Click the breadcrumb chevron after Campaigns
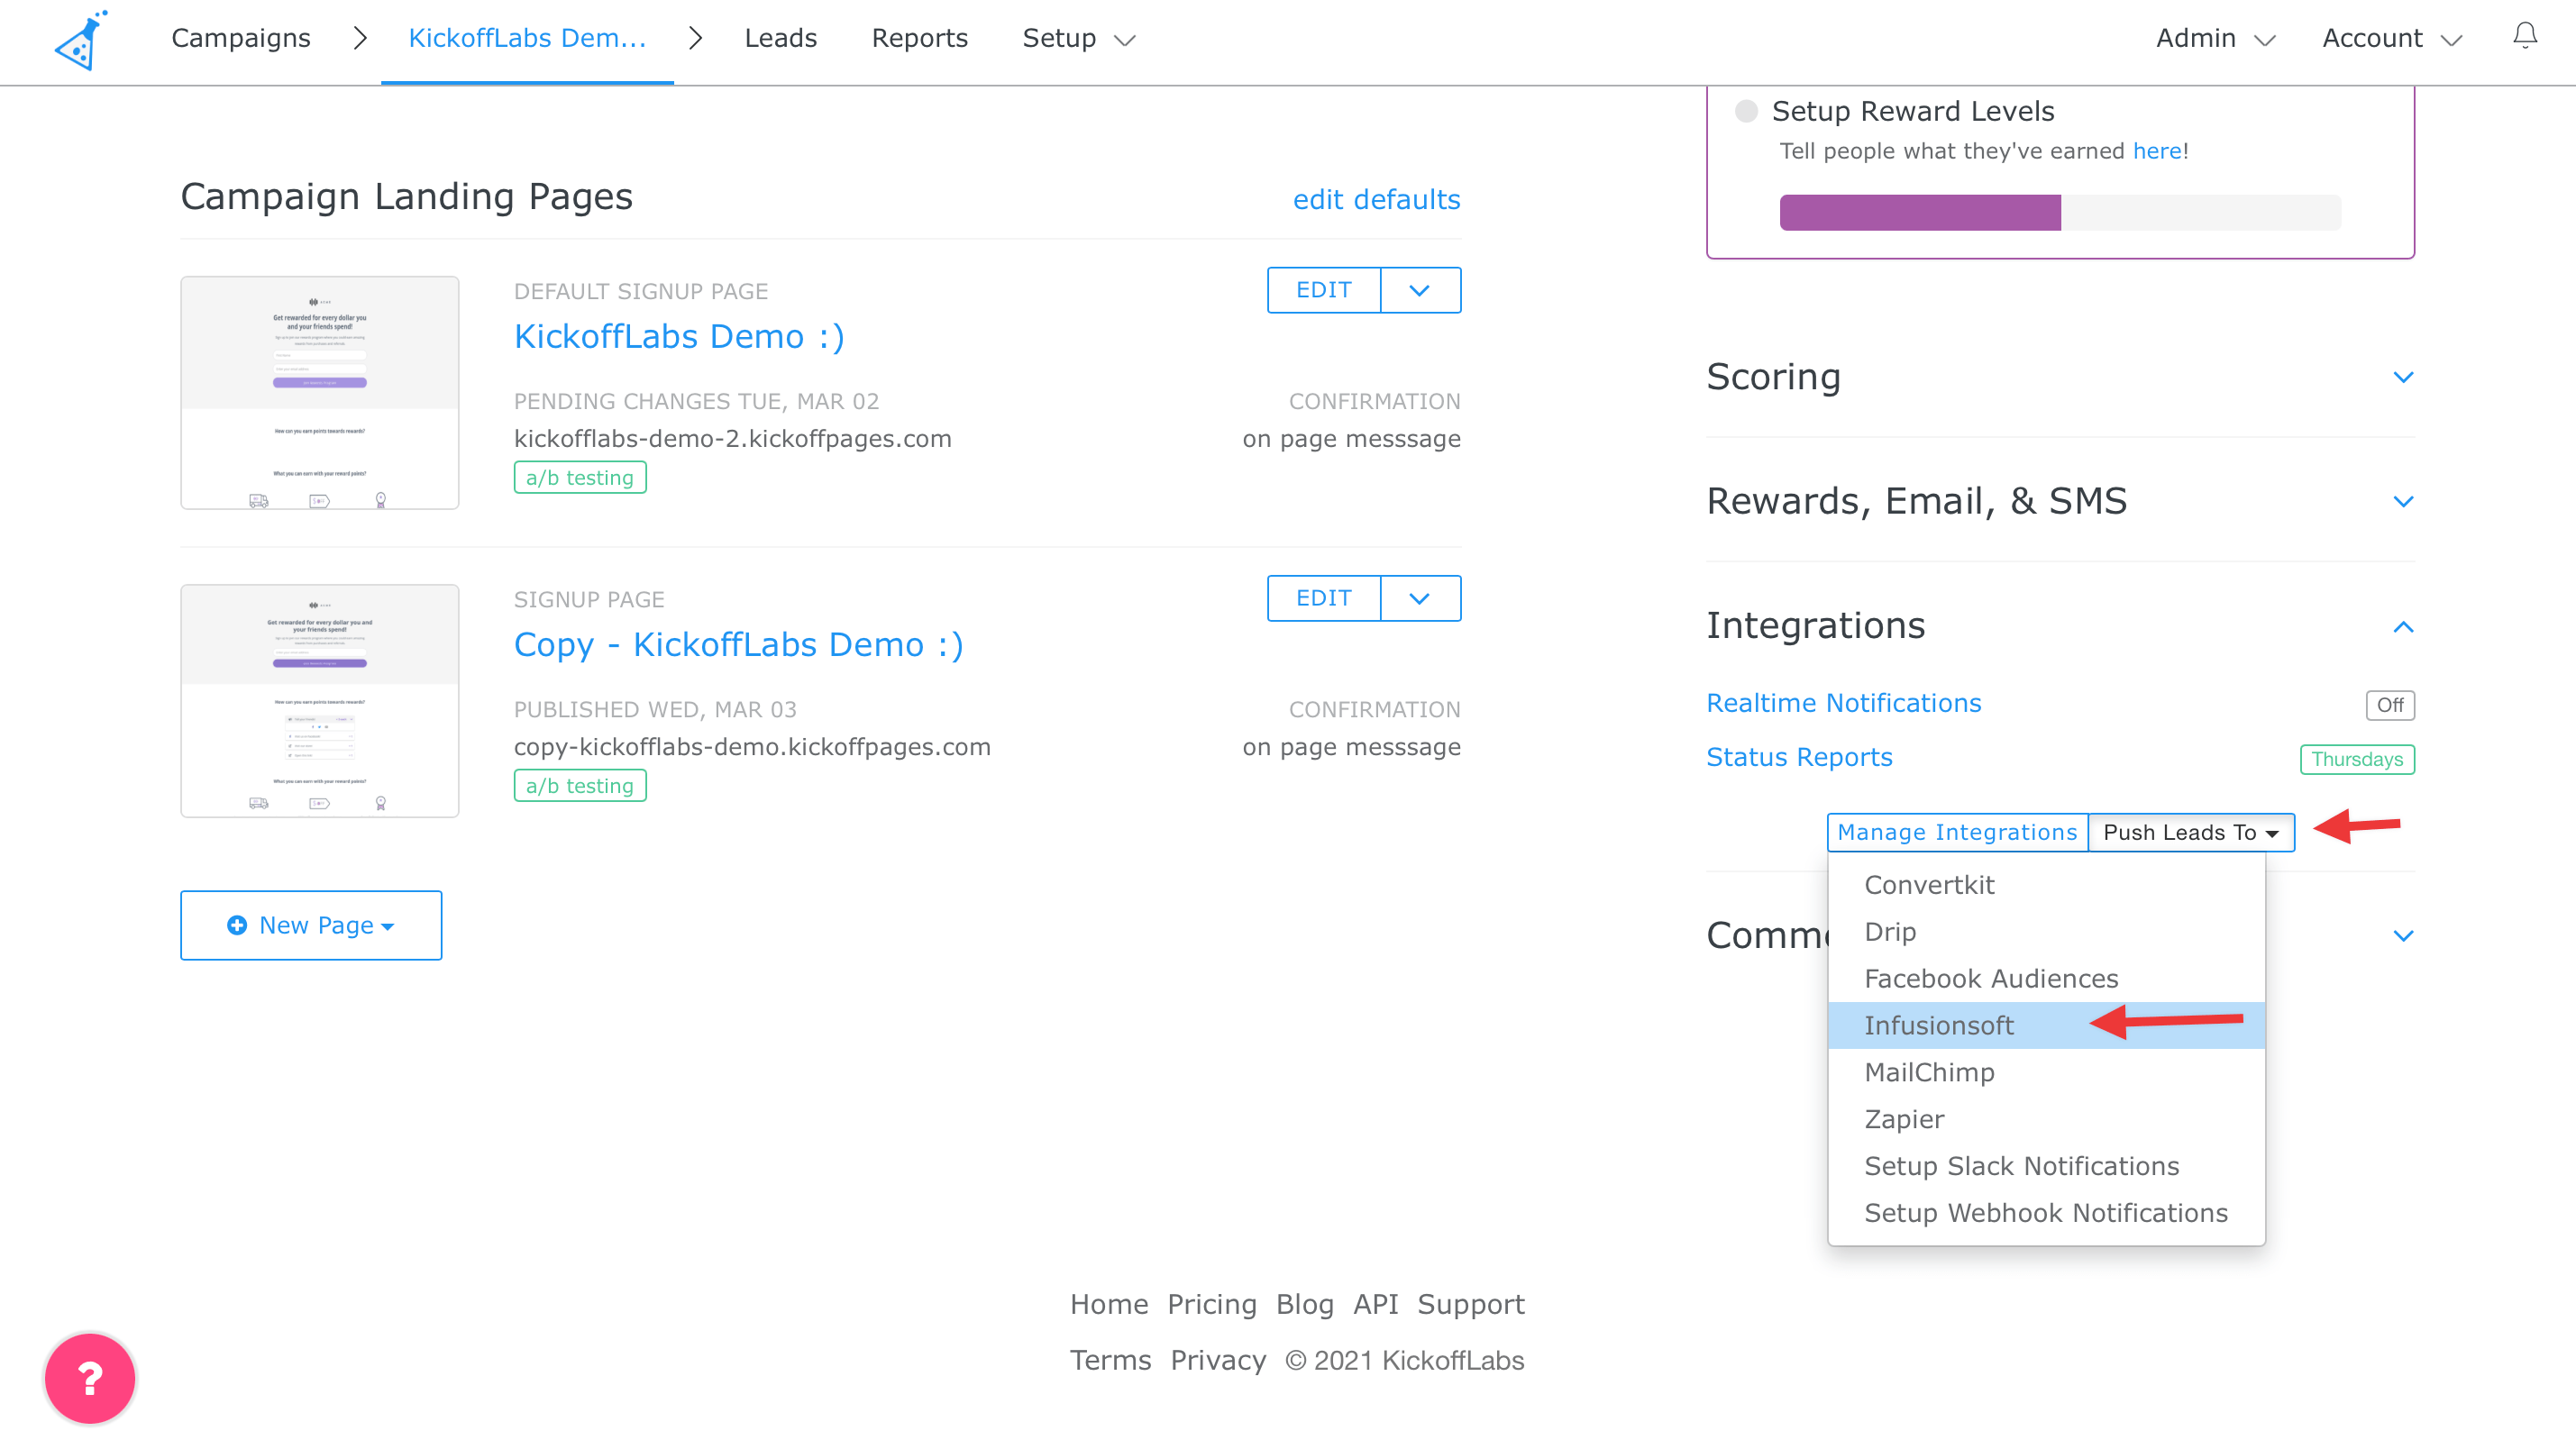The width and height of the screenshot is (2576, 1440). click(x=360, y=38)
